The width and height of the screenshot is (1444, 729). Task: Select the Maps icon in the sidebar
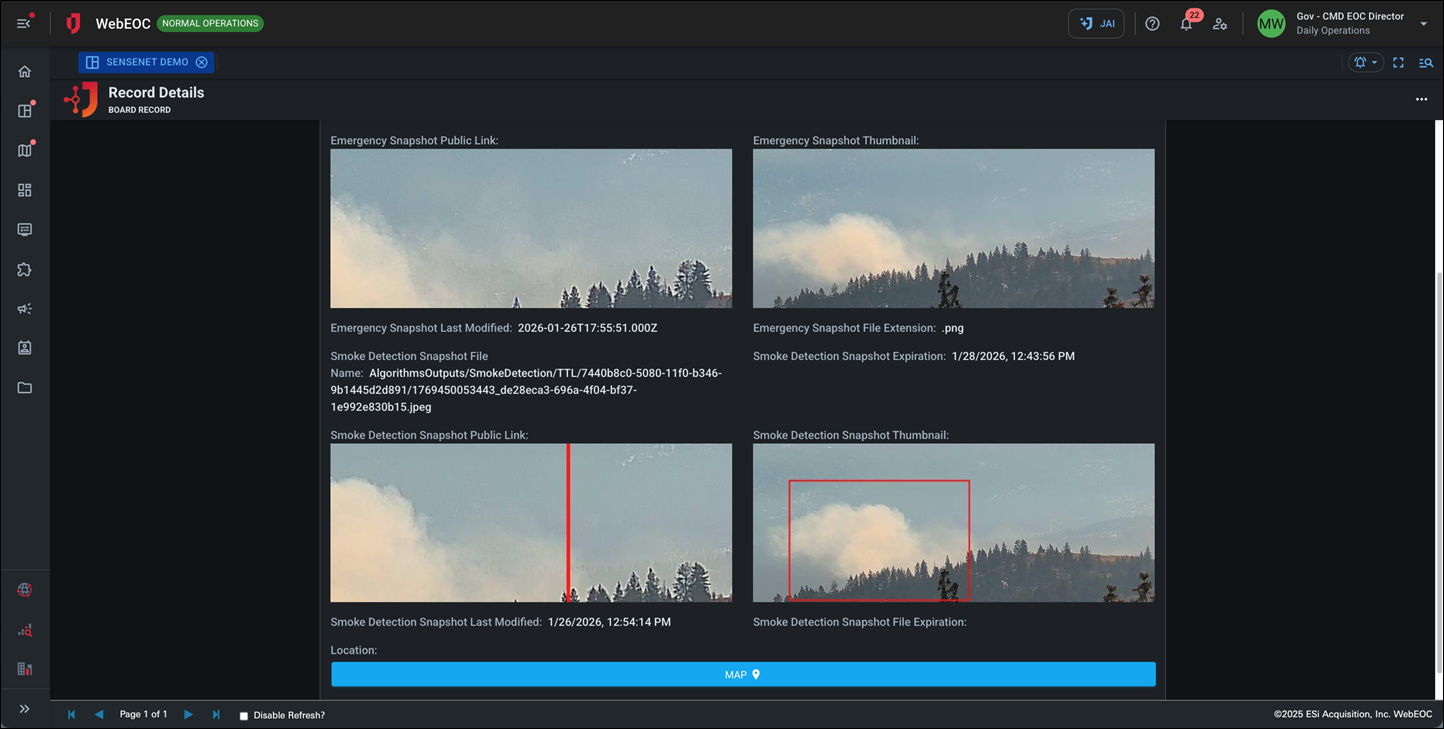[24, 150]
